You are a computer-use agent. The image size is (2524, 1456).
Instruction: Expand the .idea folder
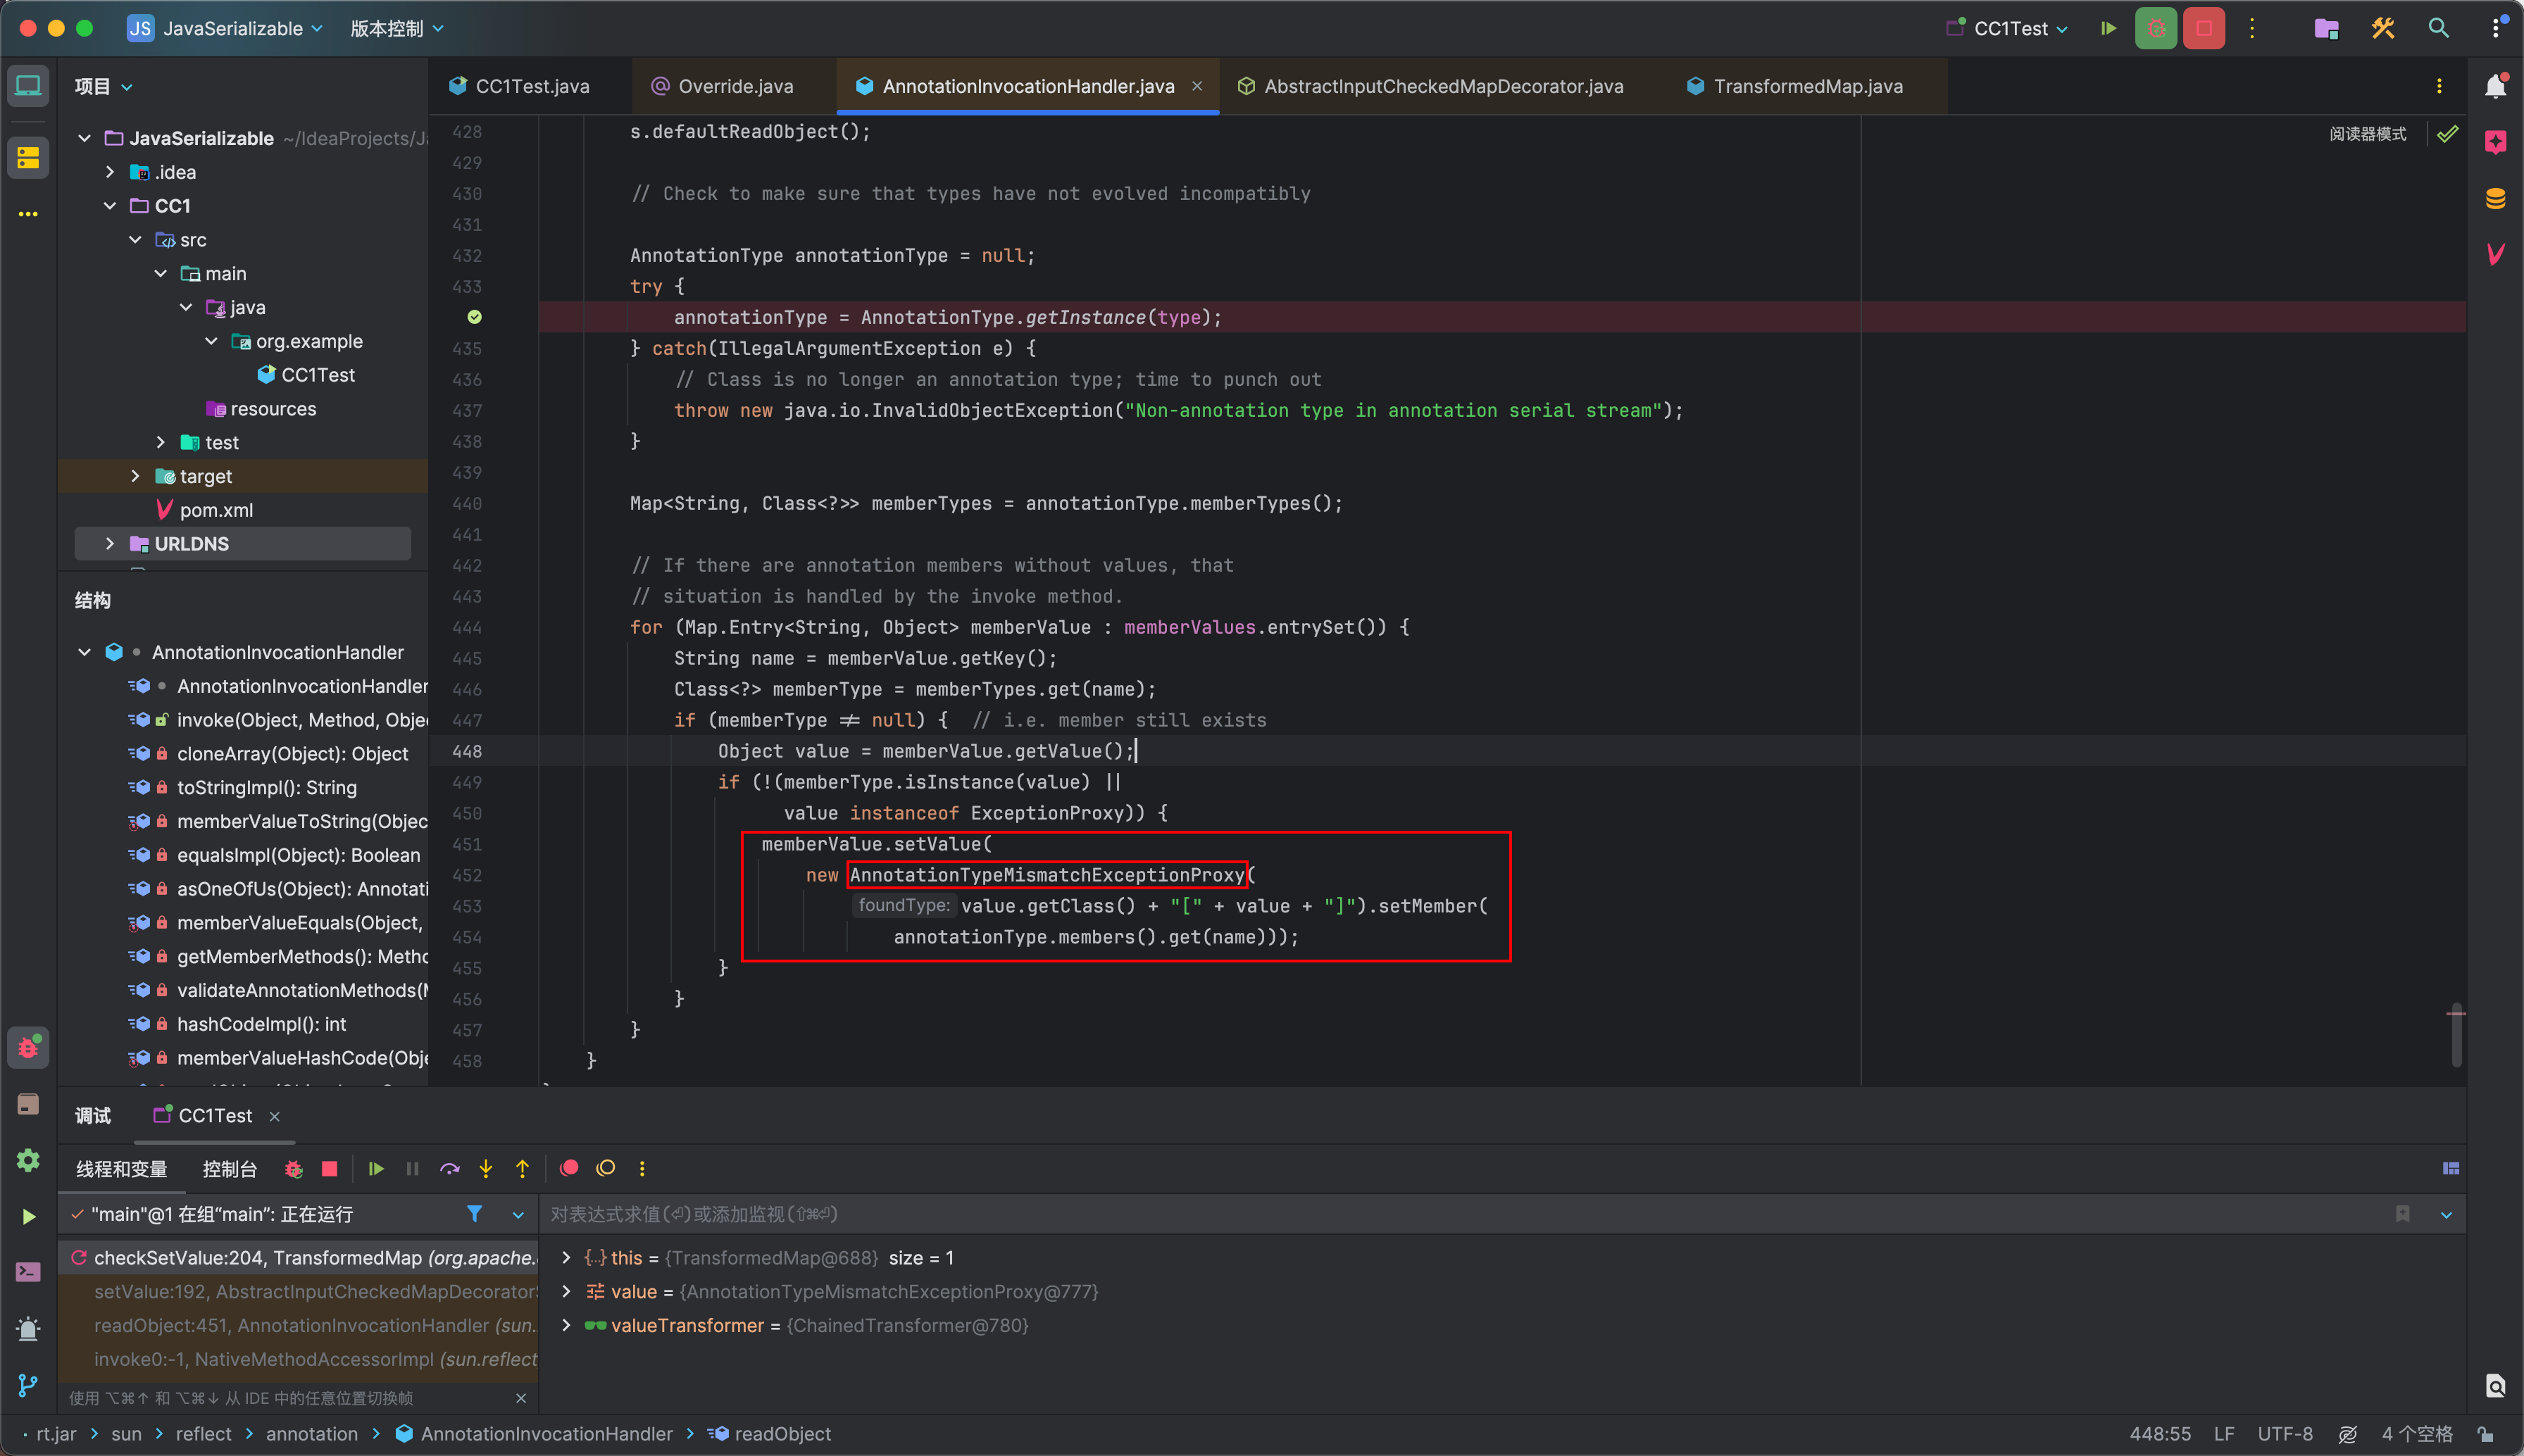(109, 172)
